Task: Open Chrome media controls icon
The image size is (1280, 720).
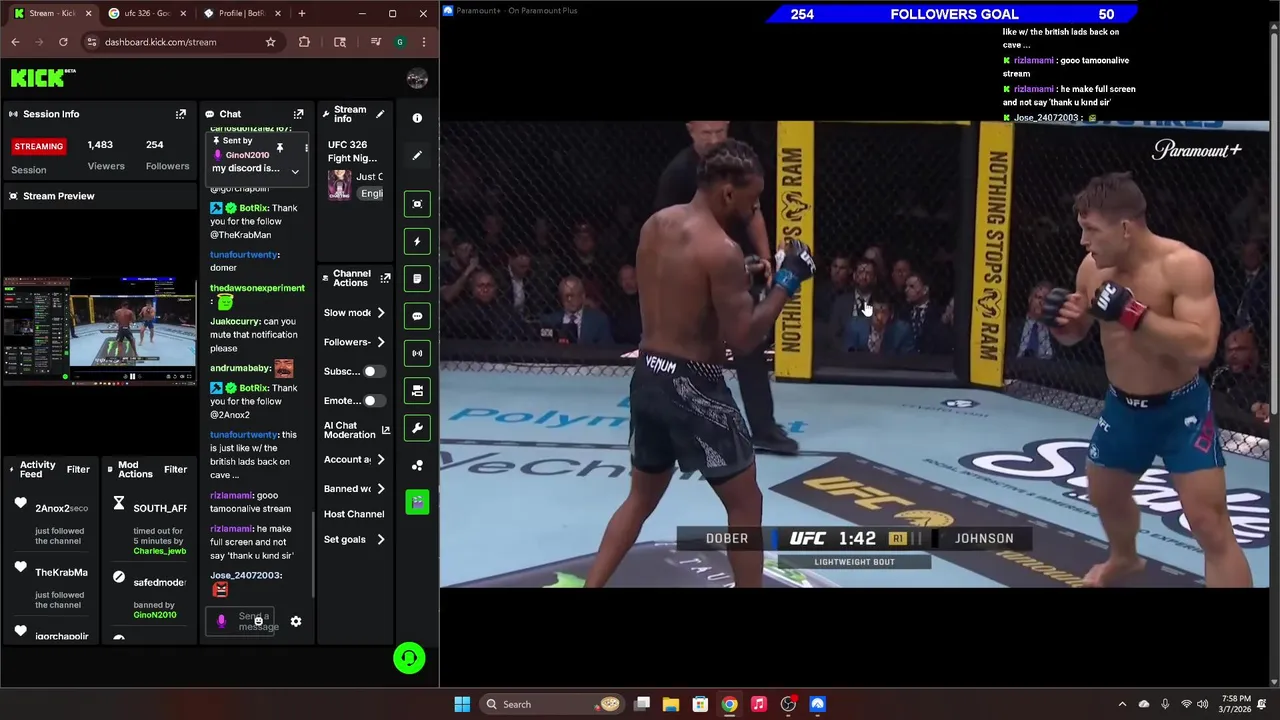Action: coord(375,42)
